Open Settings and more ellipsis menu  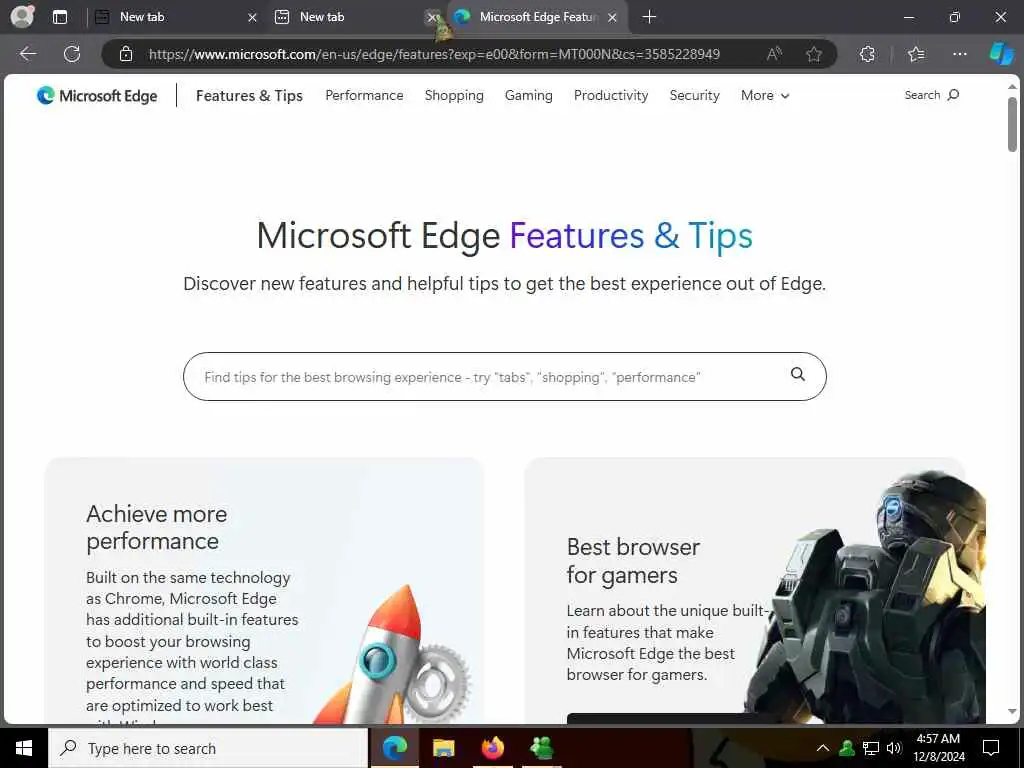(959, 54)
